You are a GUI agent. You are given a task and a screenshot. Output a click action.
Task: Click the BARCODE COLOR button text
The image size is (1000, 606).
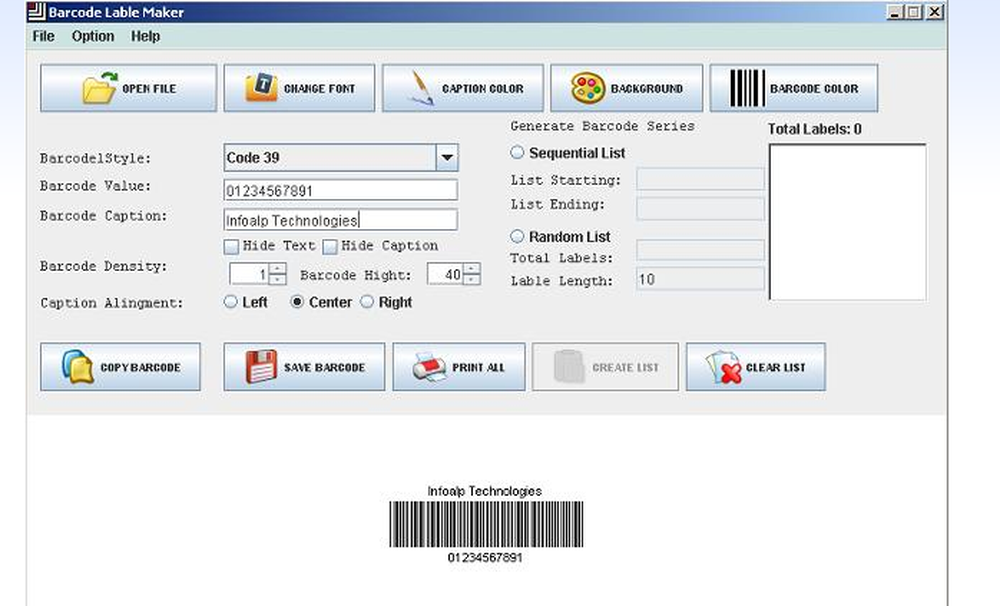point(814,89)
